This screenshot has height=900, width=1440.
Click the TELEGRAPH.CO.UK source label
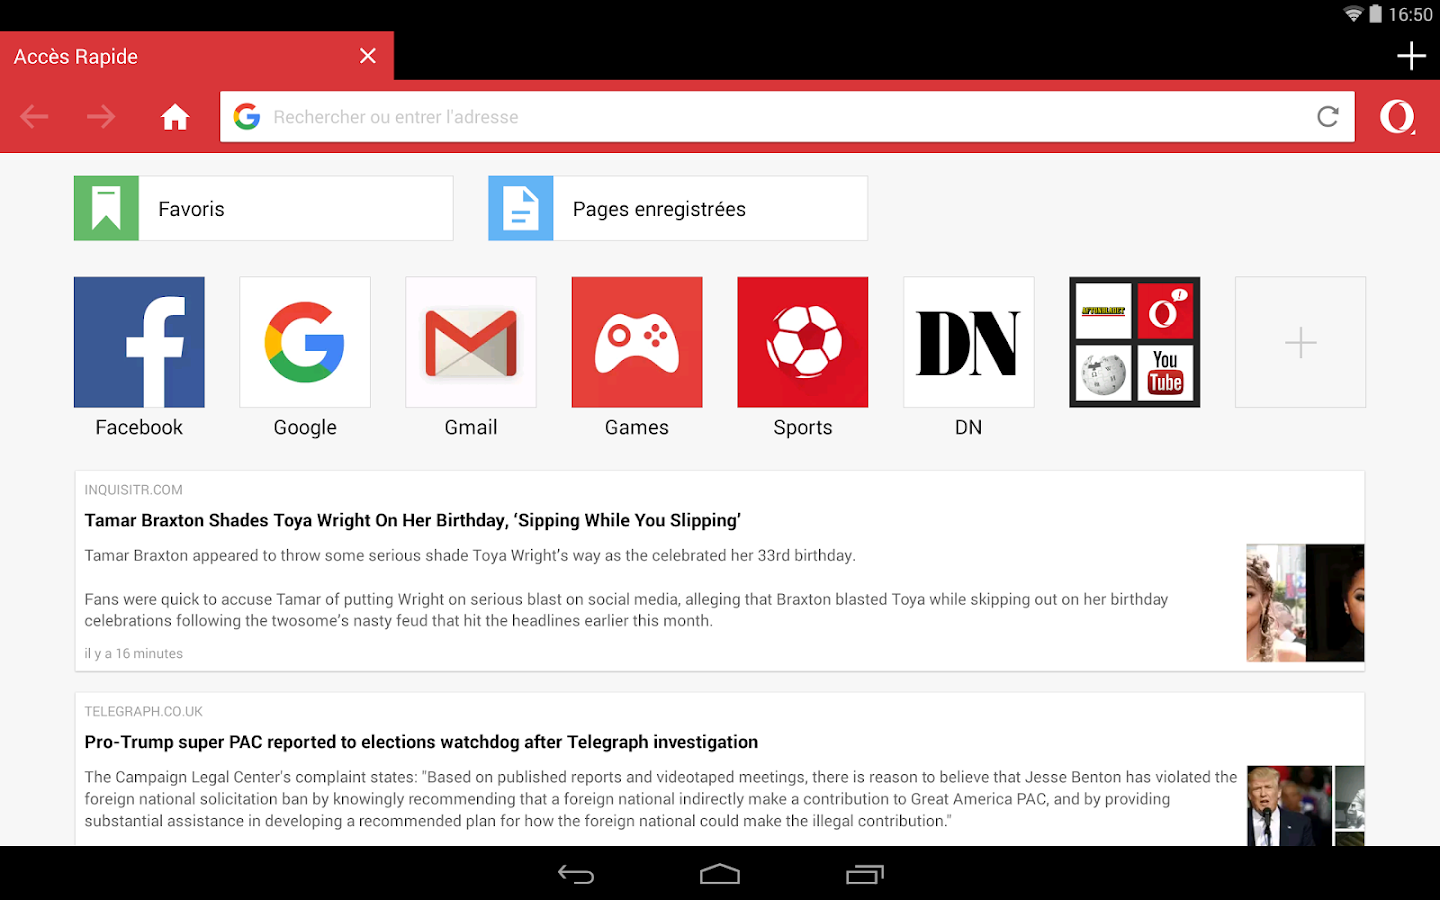pos(143,712)
